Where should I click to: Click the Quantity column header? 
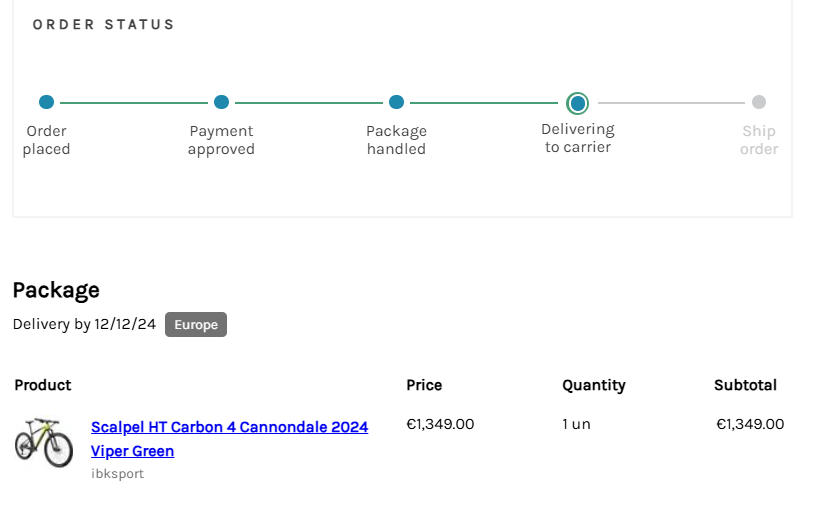[593, 385]
